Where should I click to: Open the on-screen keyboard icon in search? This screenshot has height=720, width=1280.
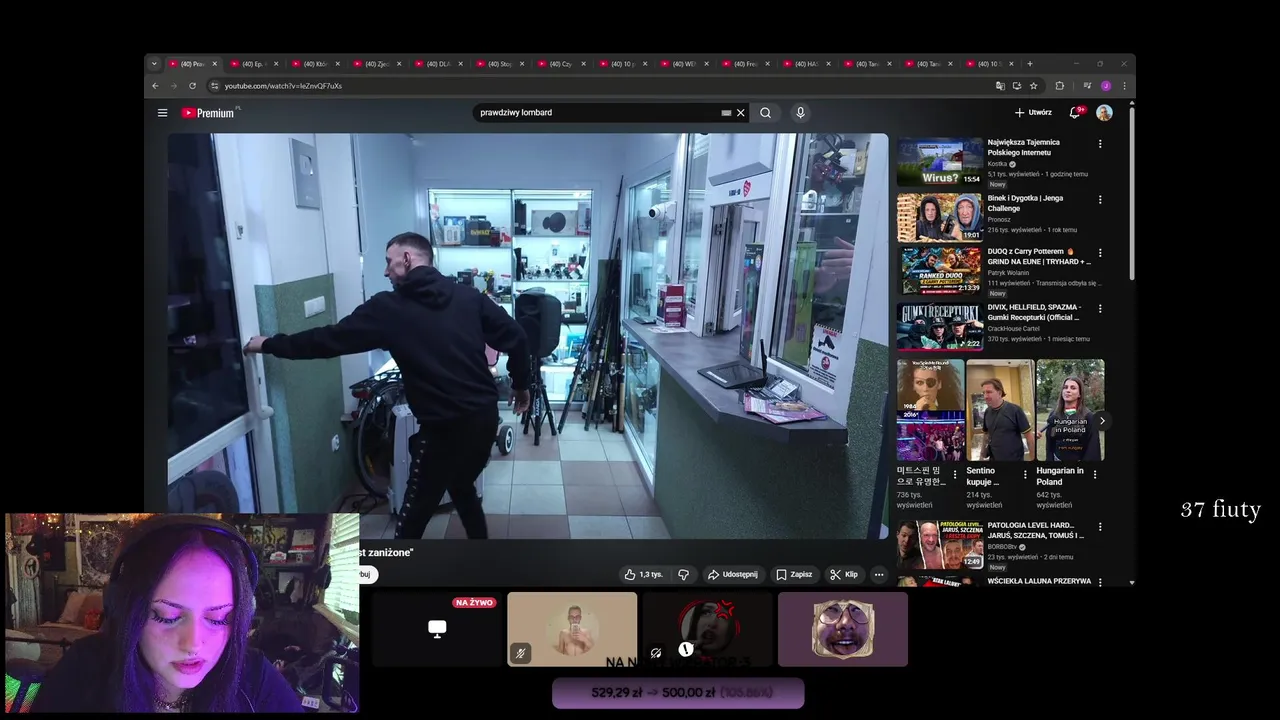click(x=726, y=113)
